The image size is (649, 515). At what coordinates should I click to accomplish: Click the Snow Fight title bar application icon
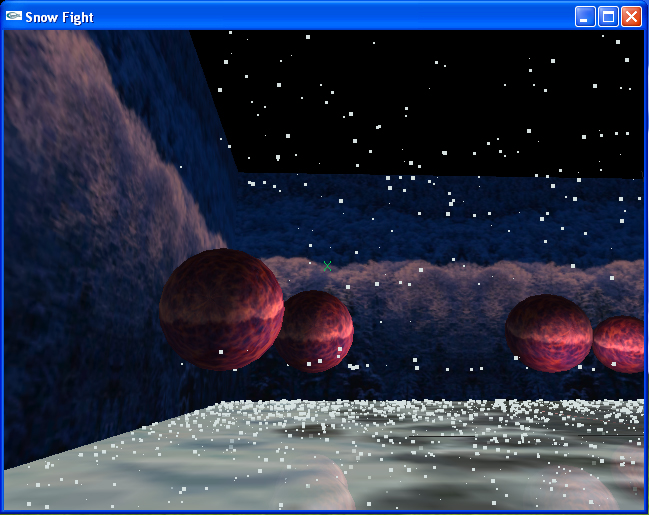click(14, 16)
